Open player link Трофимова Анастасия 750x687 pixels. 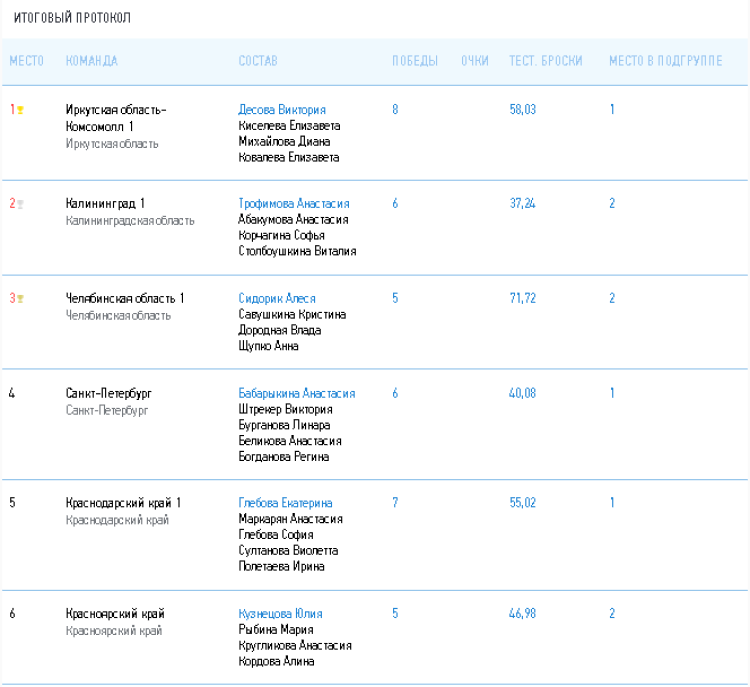294,204
